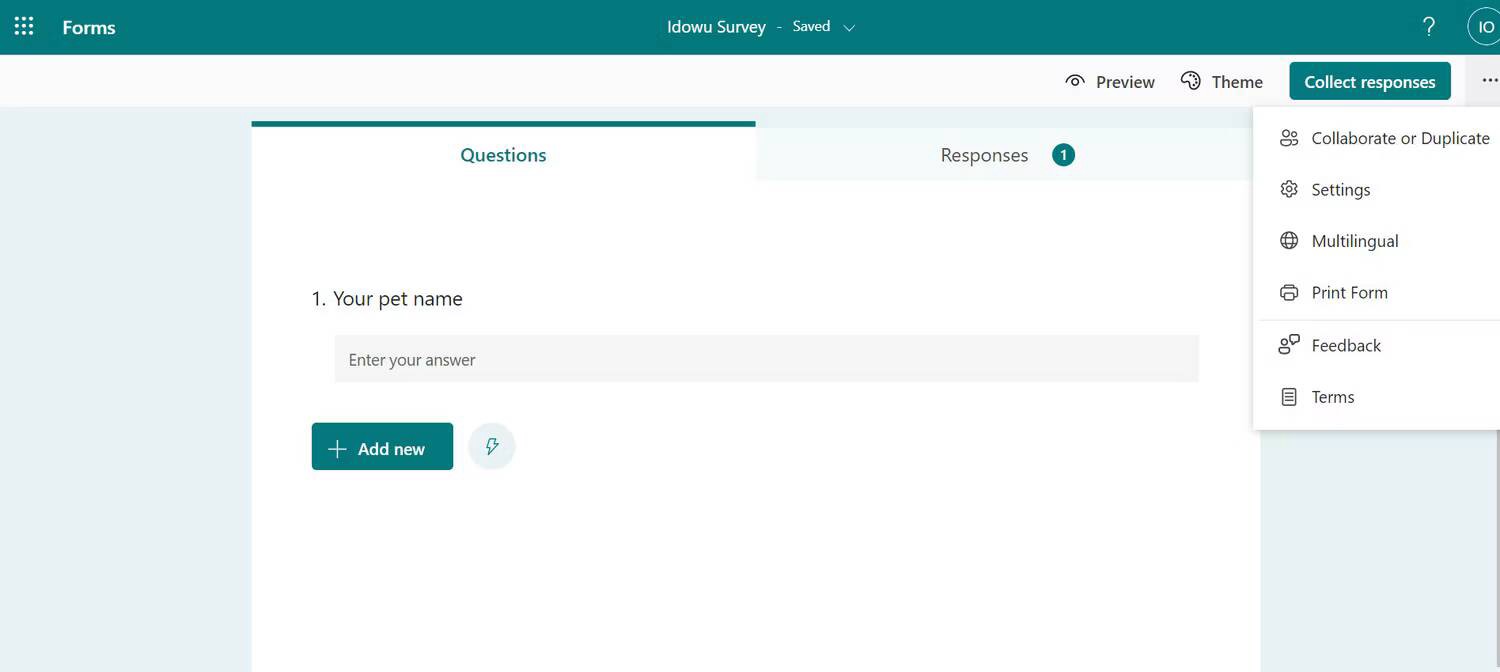Select the Questions tab
The width and height of the screenshot is (1500, 672).
(503, 155)
